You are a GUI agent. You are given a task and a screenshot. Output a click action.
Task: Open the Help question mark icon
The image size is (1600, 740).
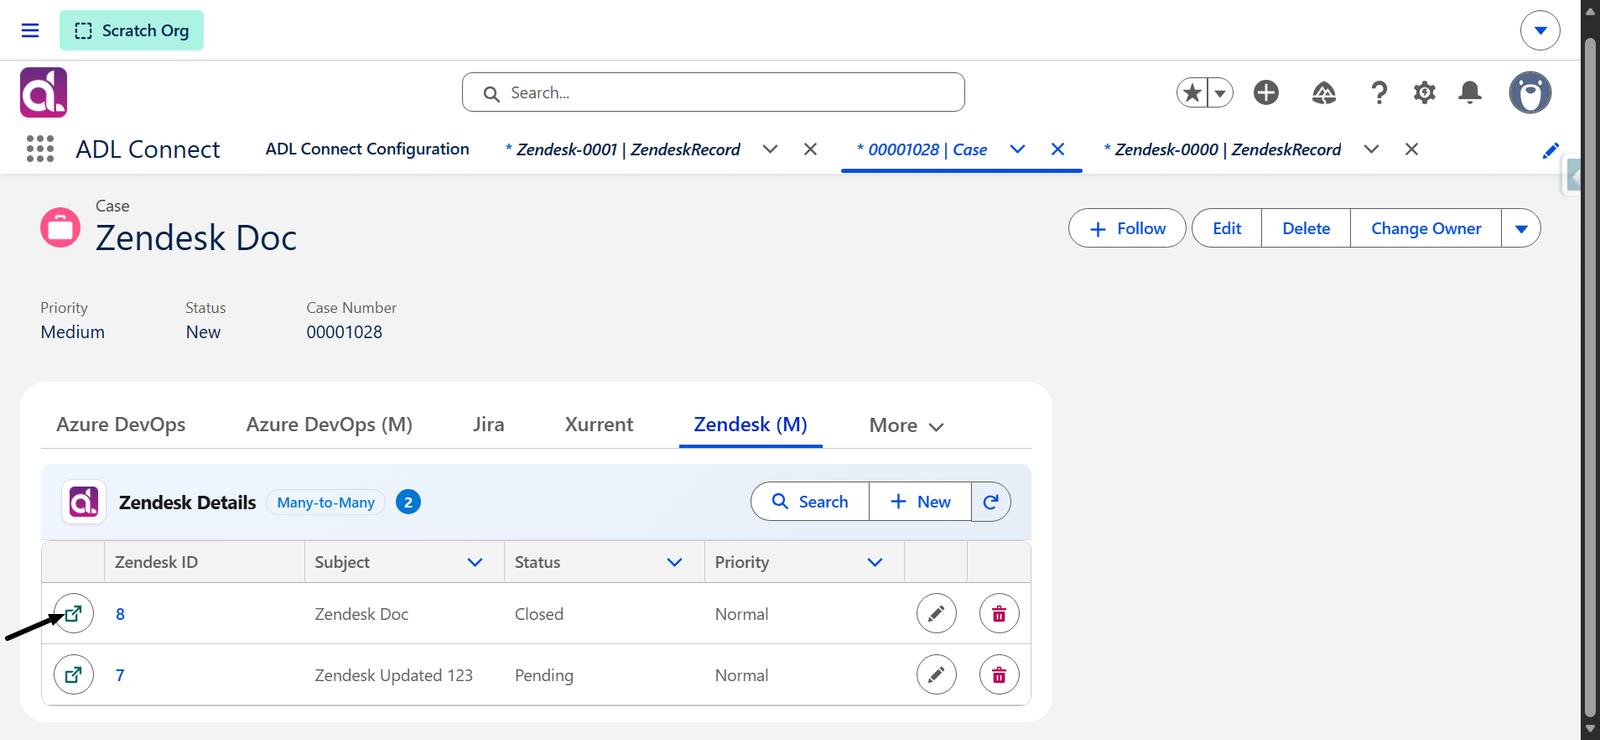pyautogui.click(x=1379, y=92)
